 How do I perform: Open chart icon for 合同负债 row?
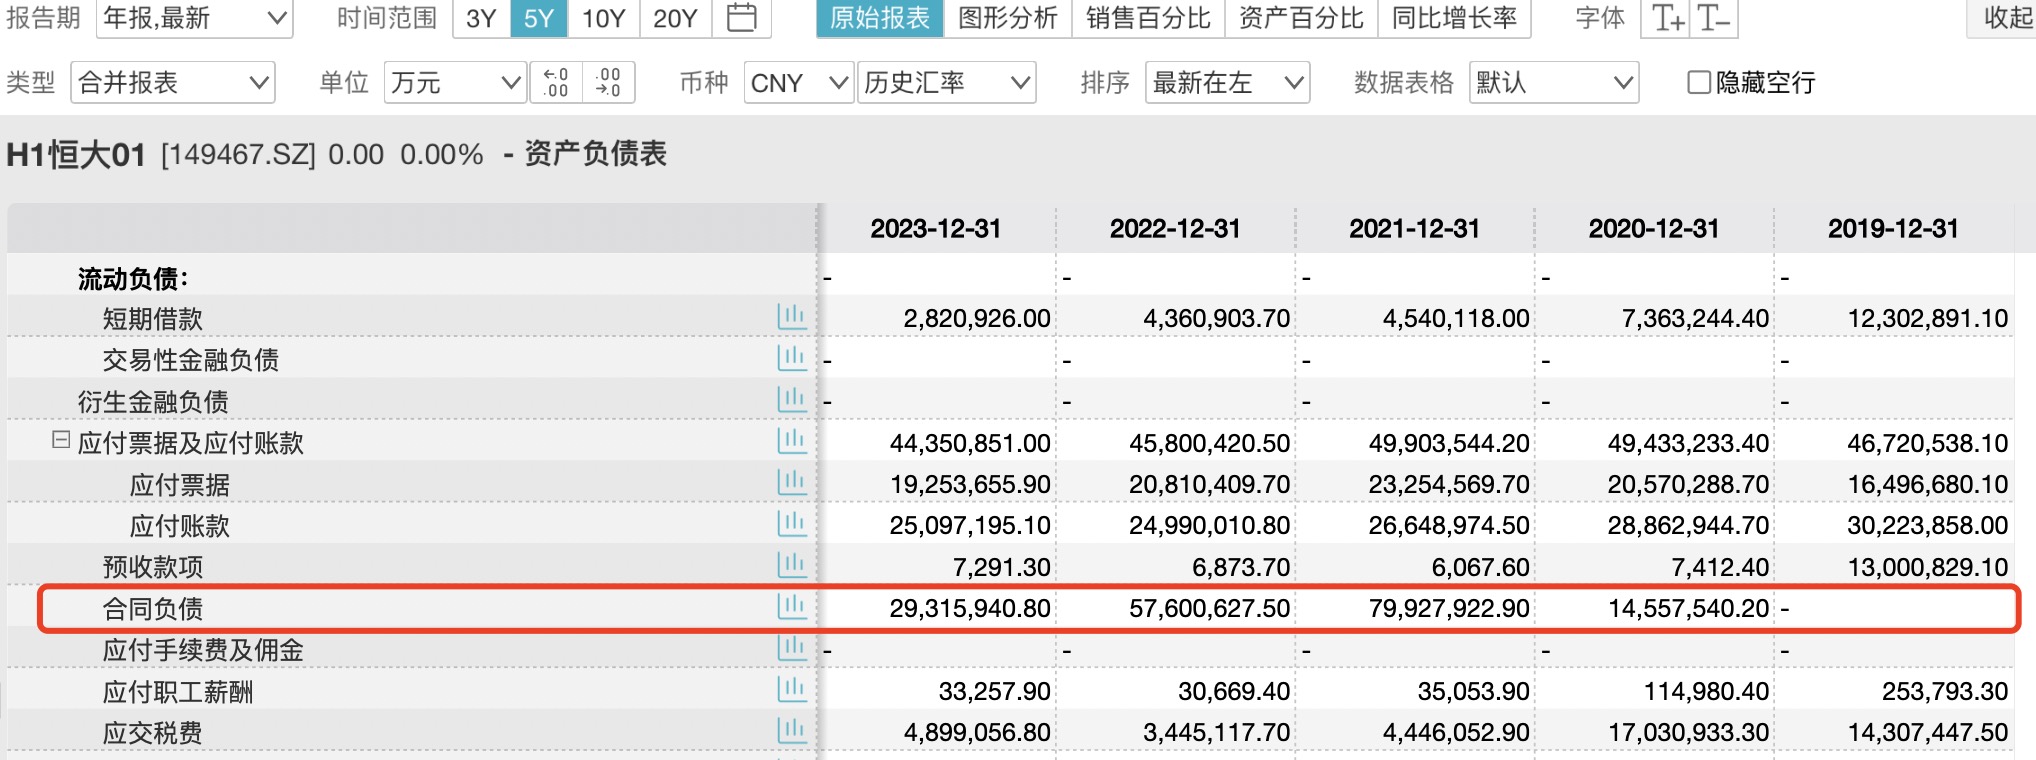click(x=791, y=607)
